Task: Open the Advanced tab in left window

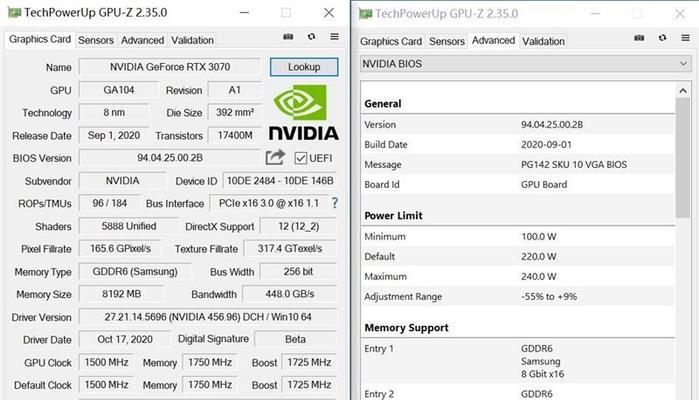Action: coord(142,40)
